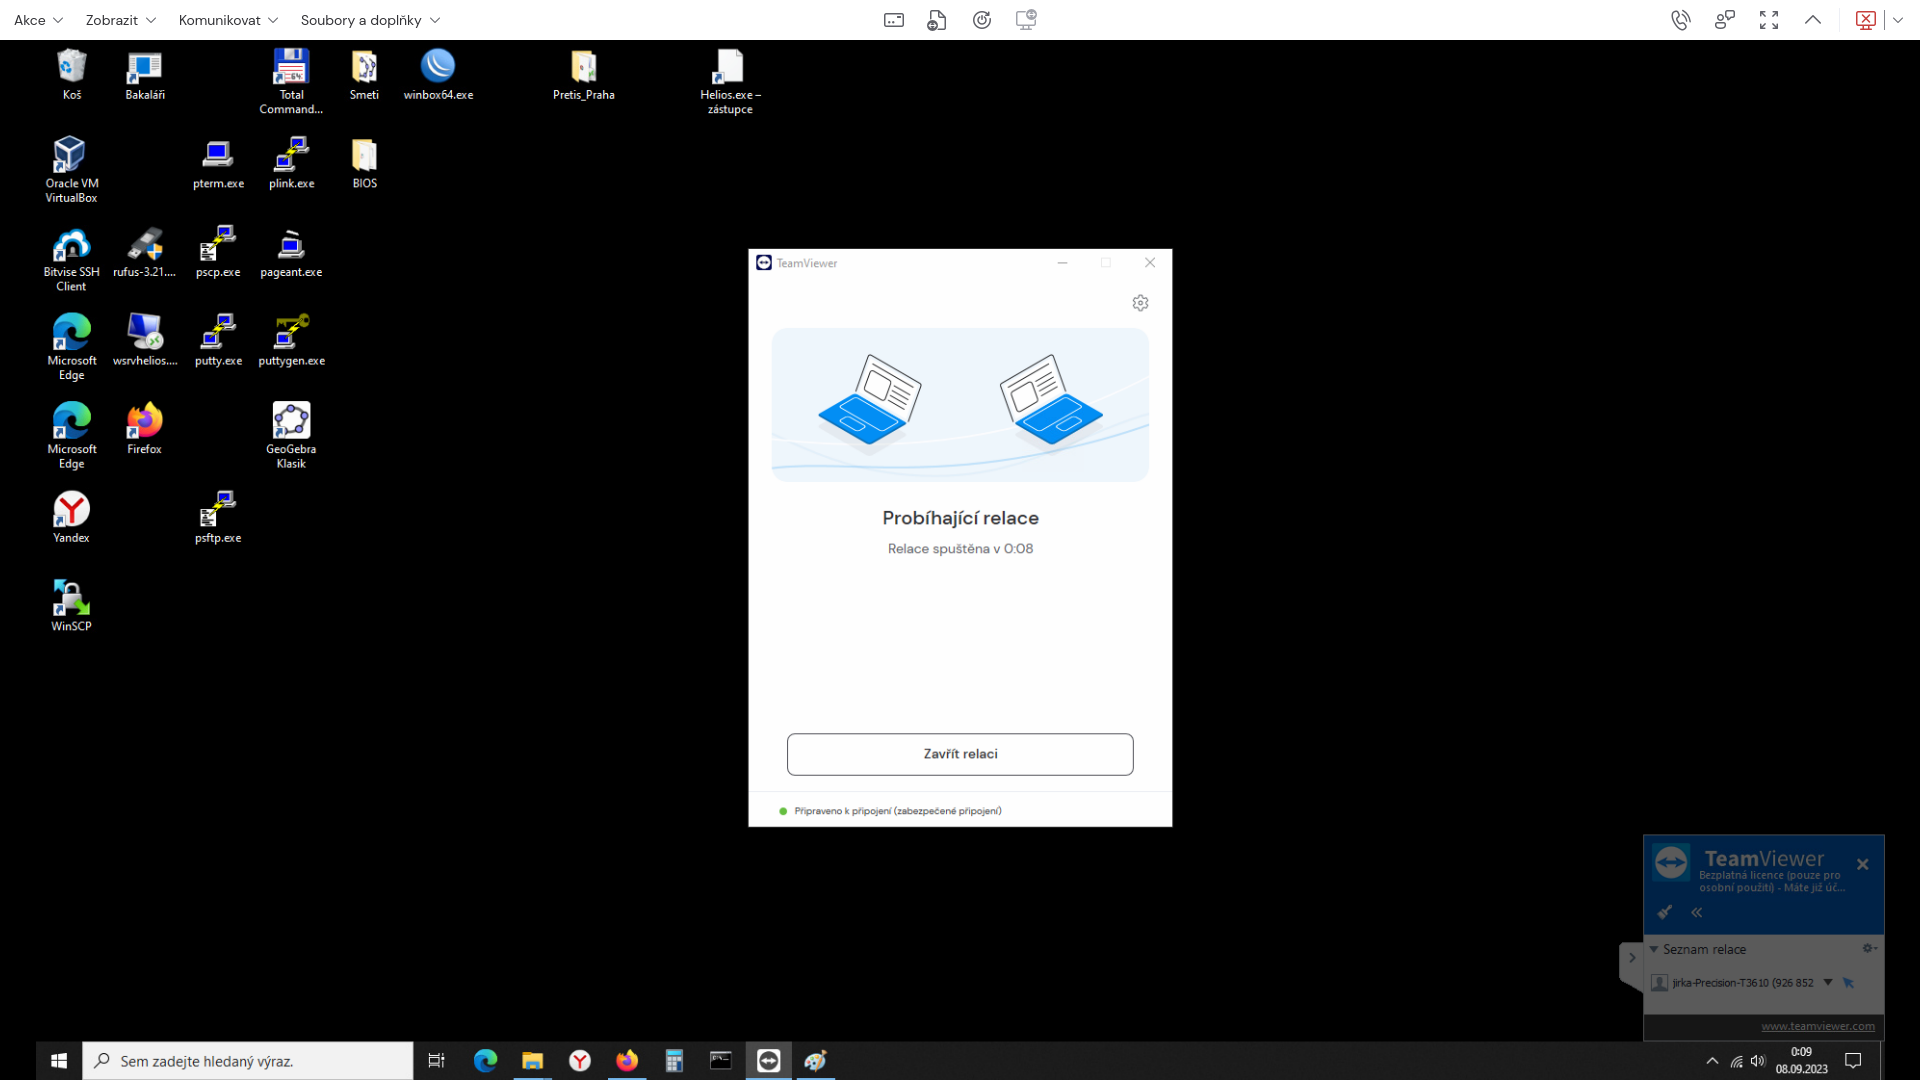Collapse the Seznam relace section
Viewport: 1920px width, 1080px height.
(x=1655, y=949)
